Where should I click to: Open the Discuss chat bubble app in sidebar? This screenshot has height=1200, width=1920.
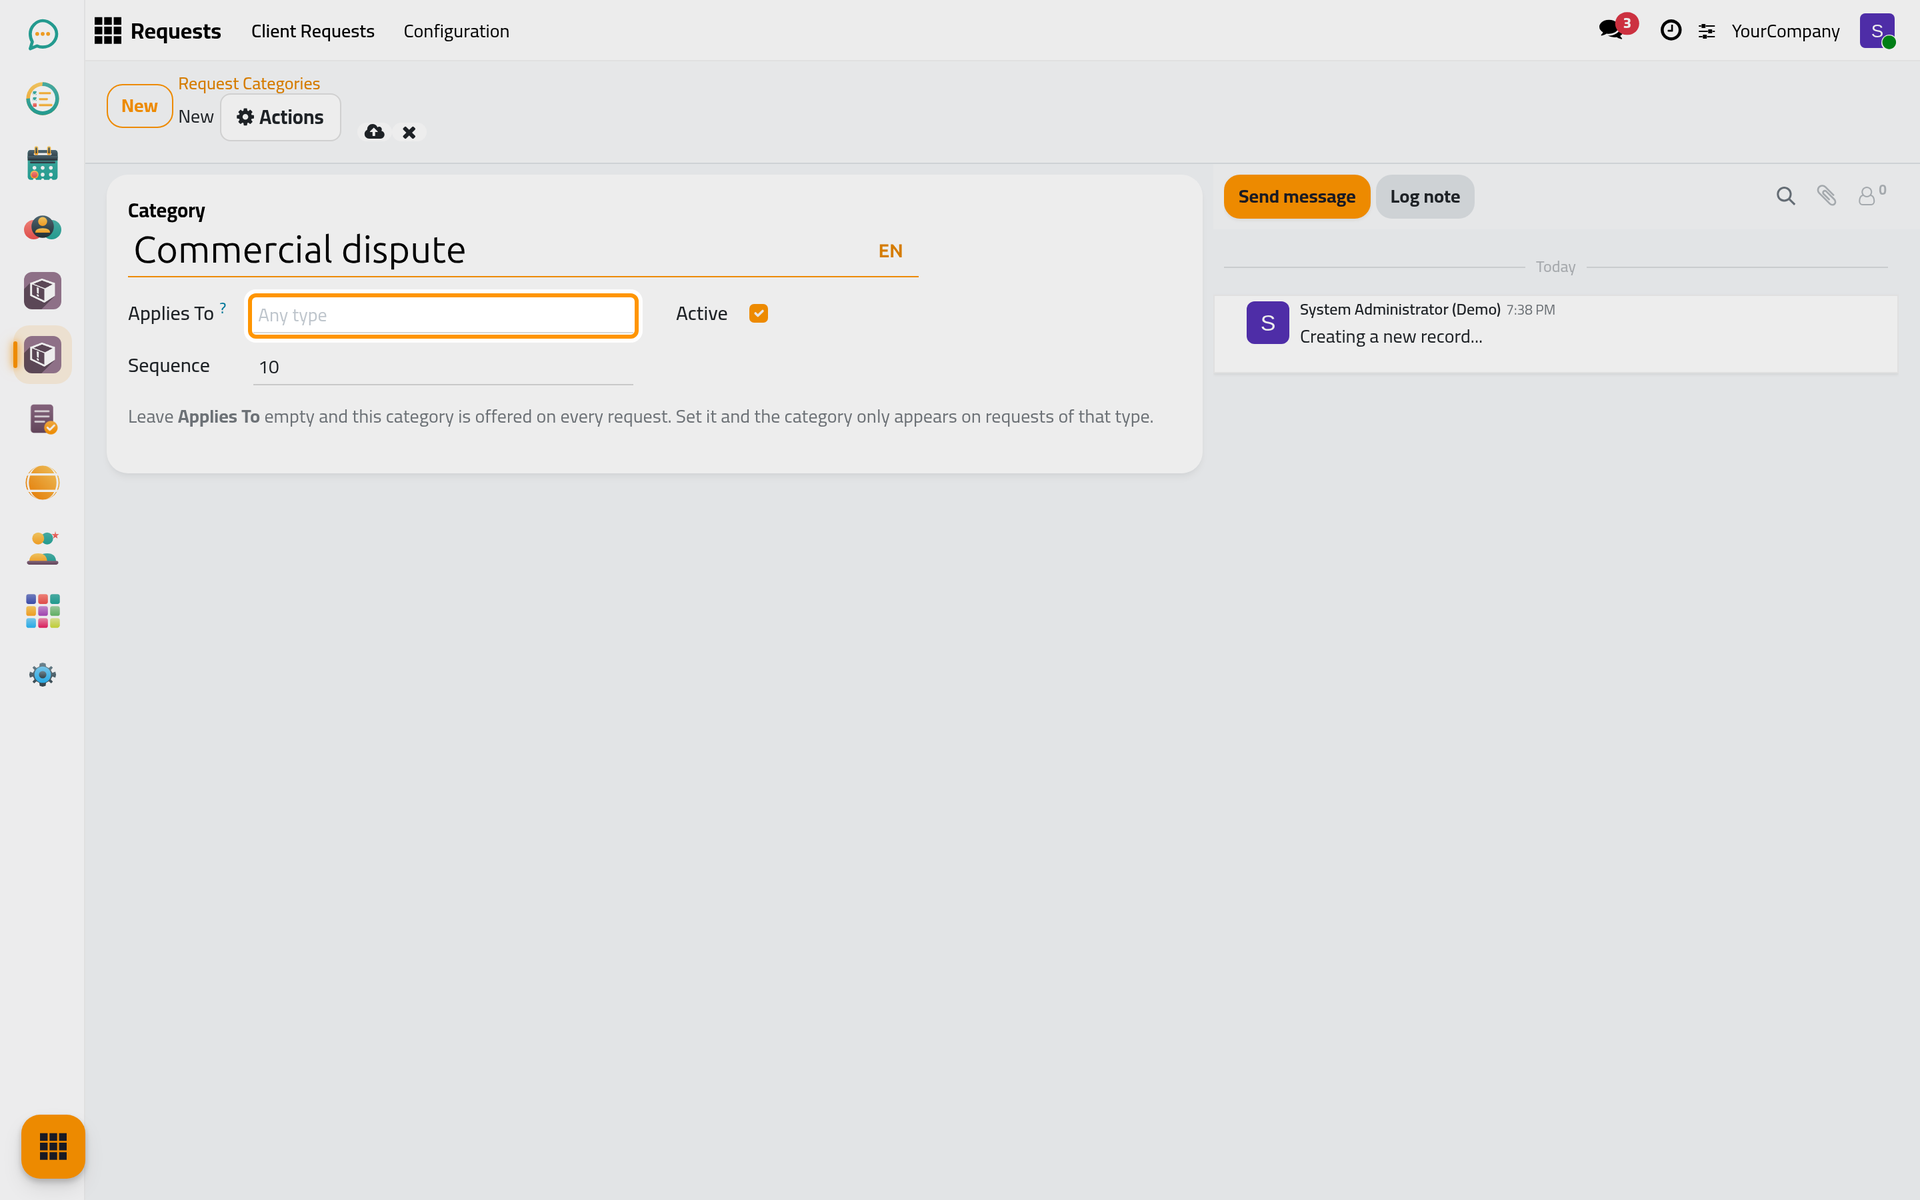42,35
